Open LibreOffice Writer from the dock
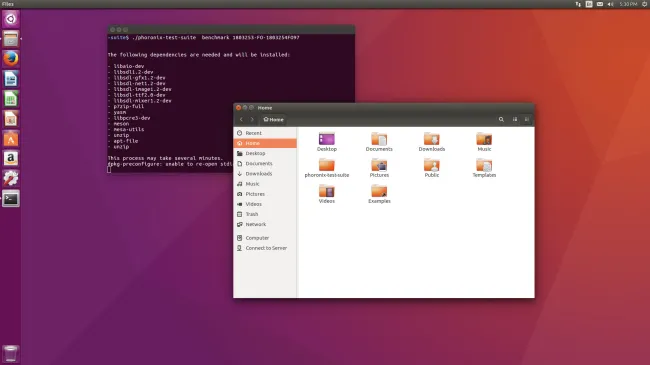This screenshot has height=365, width=650. 11,79
